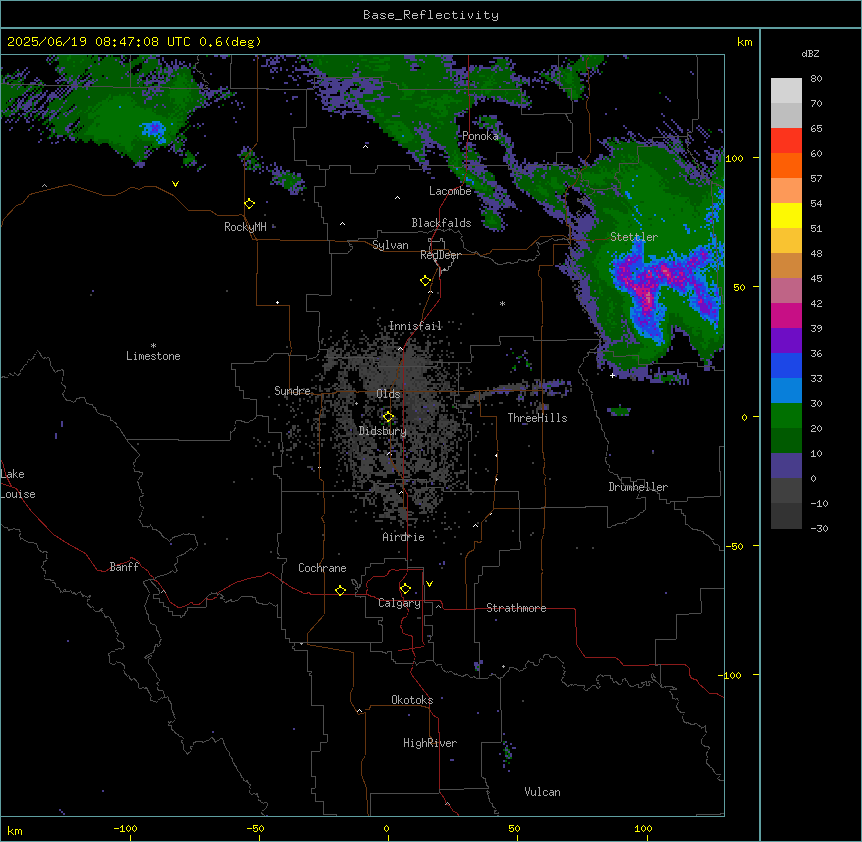The width and height of the screenshot is (862, 842).
Task: Click the Drumheller label
Action: (x=638, y=487)
